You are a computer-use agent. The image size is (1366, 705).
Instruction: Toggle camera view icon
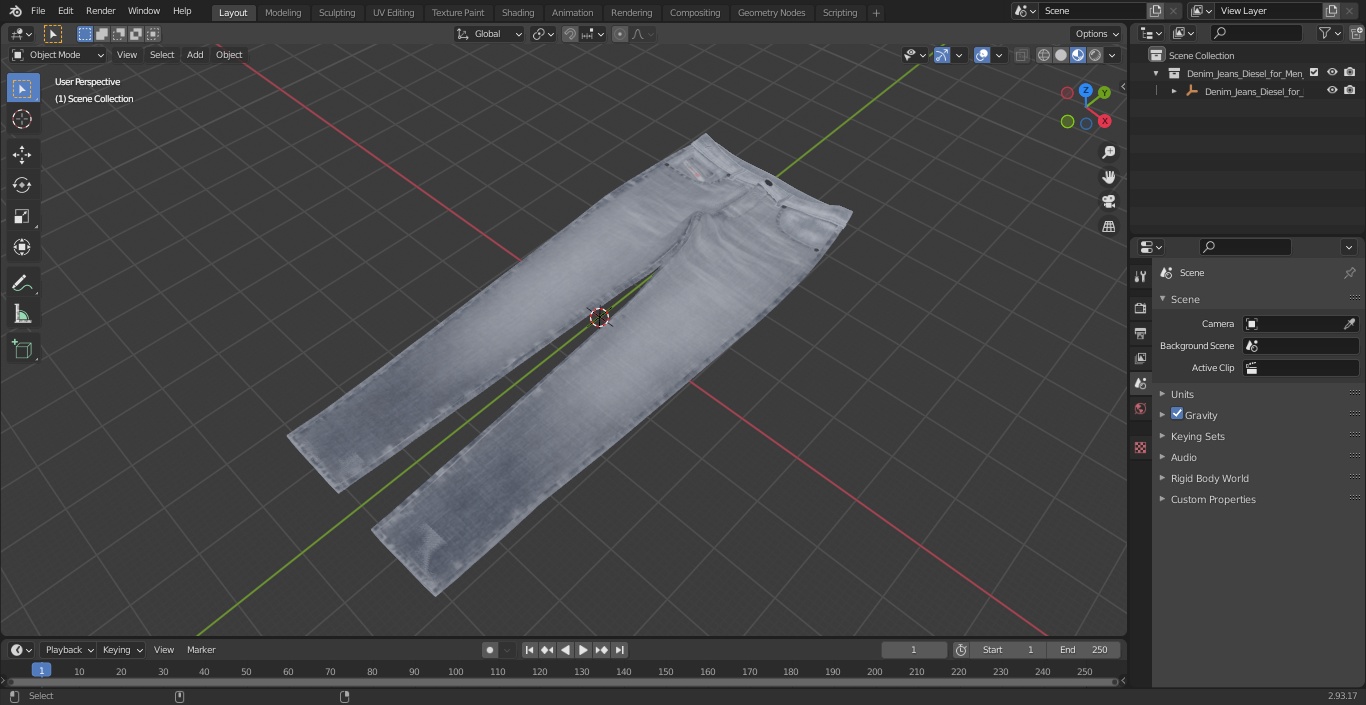click(x=1108, y=201)
